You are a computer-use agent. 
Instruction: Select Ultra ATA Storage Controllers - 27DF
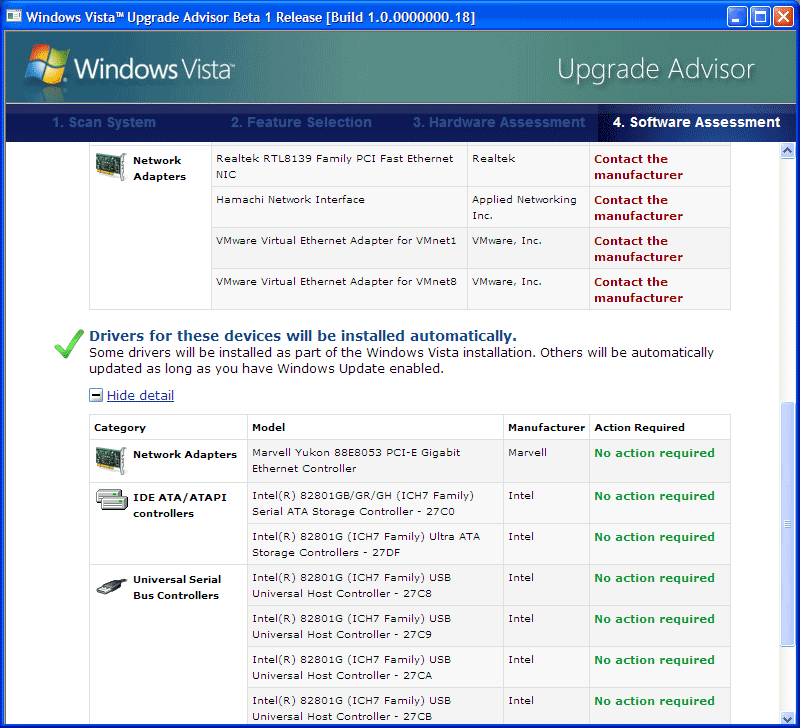[x=366, y=544]
